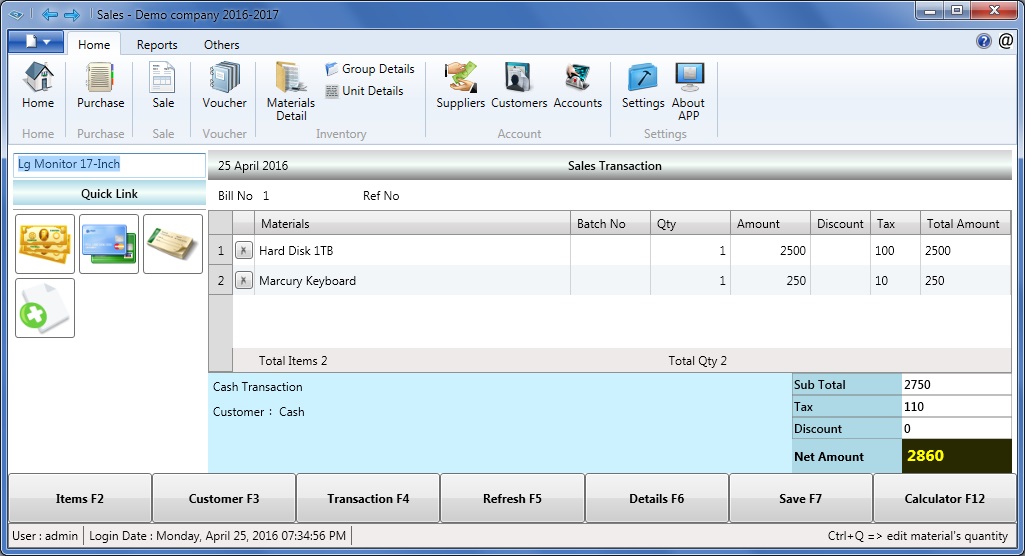Click the Net Amount 2860 display
This screenshot has height=556, width=1025.
point(956,456)
